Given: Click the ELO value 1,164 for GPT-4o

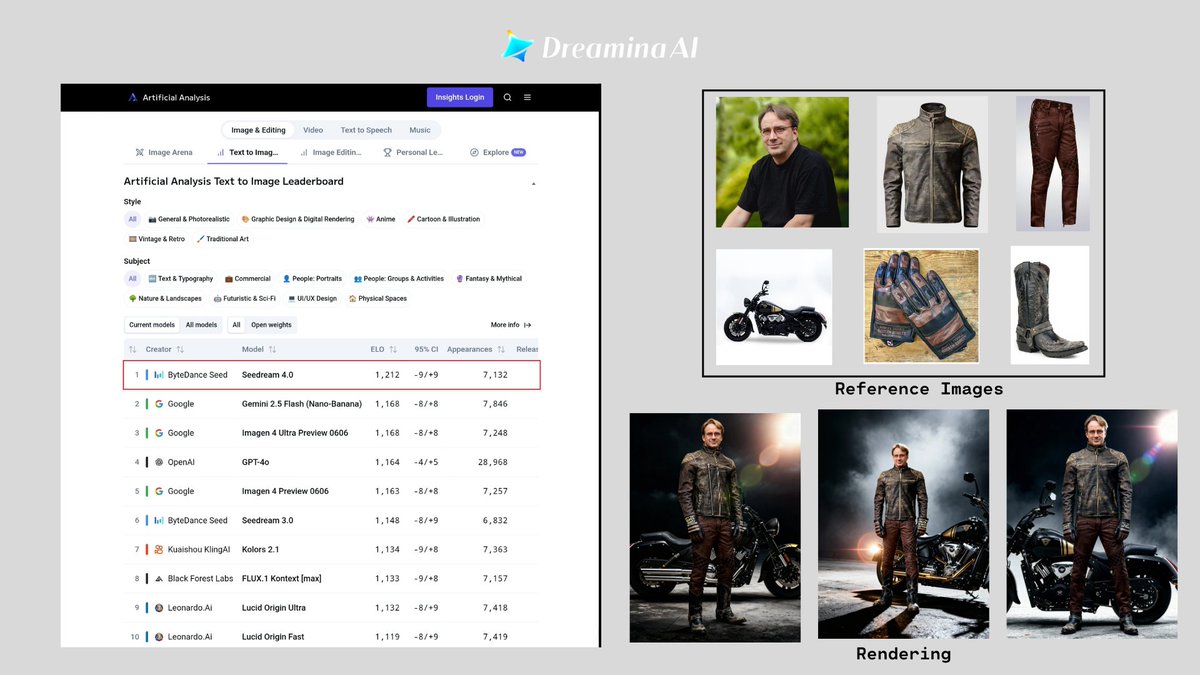Looking at the screenshot, I should point(387,462).
